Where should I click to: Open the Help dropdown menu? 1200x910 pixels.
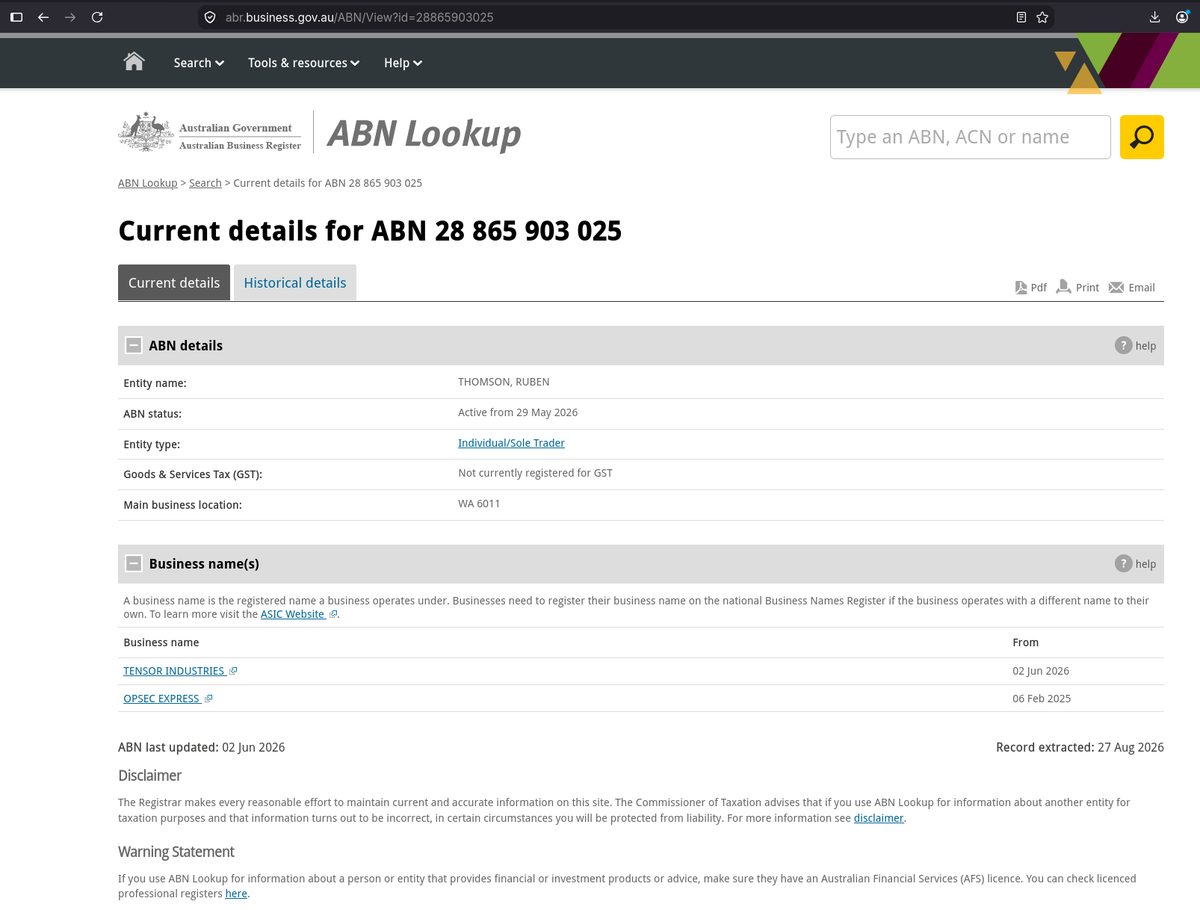[x=403, y=62]
